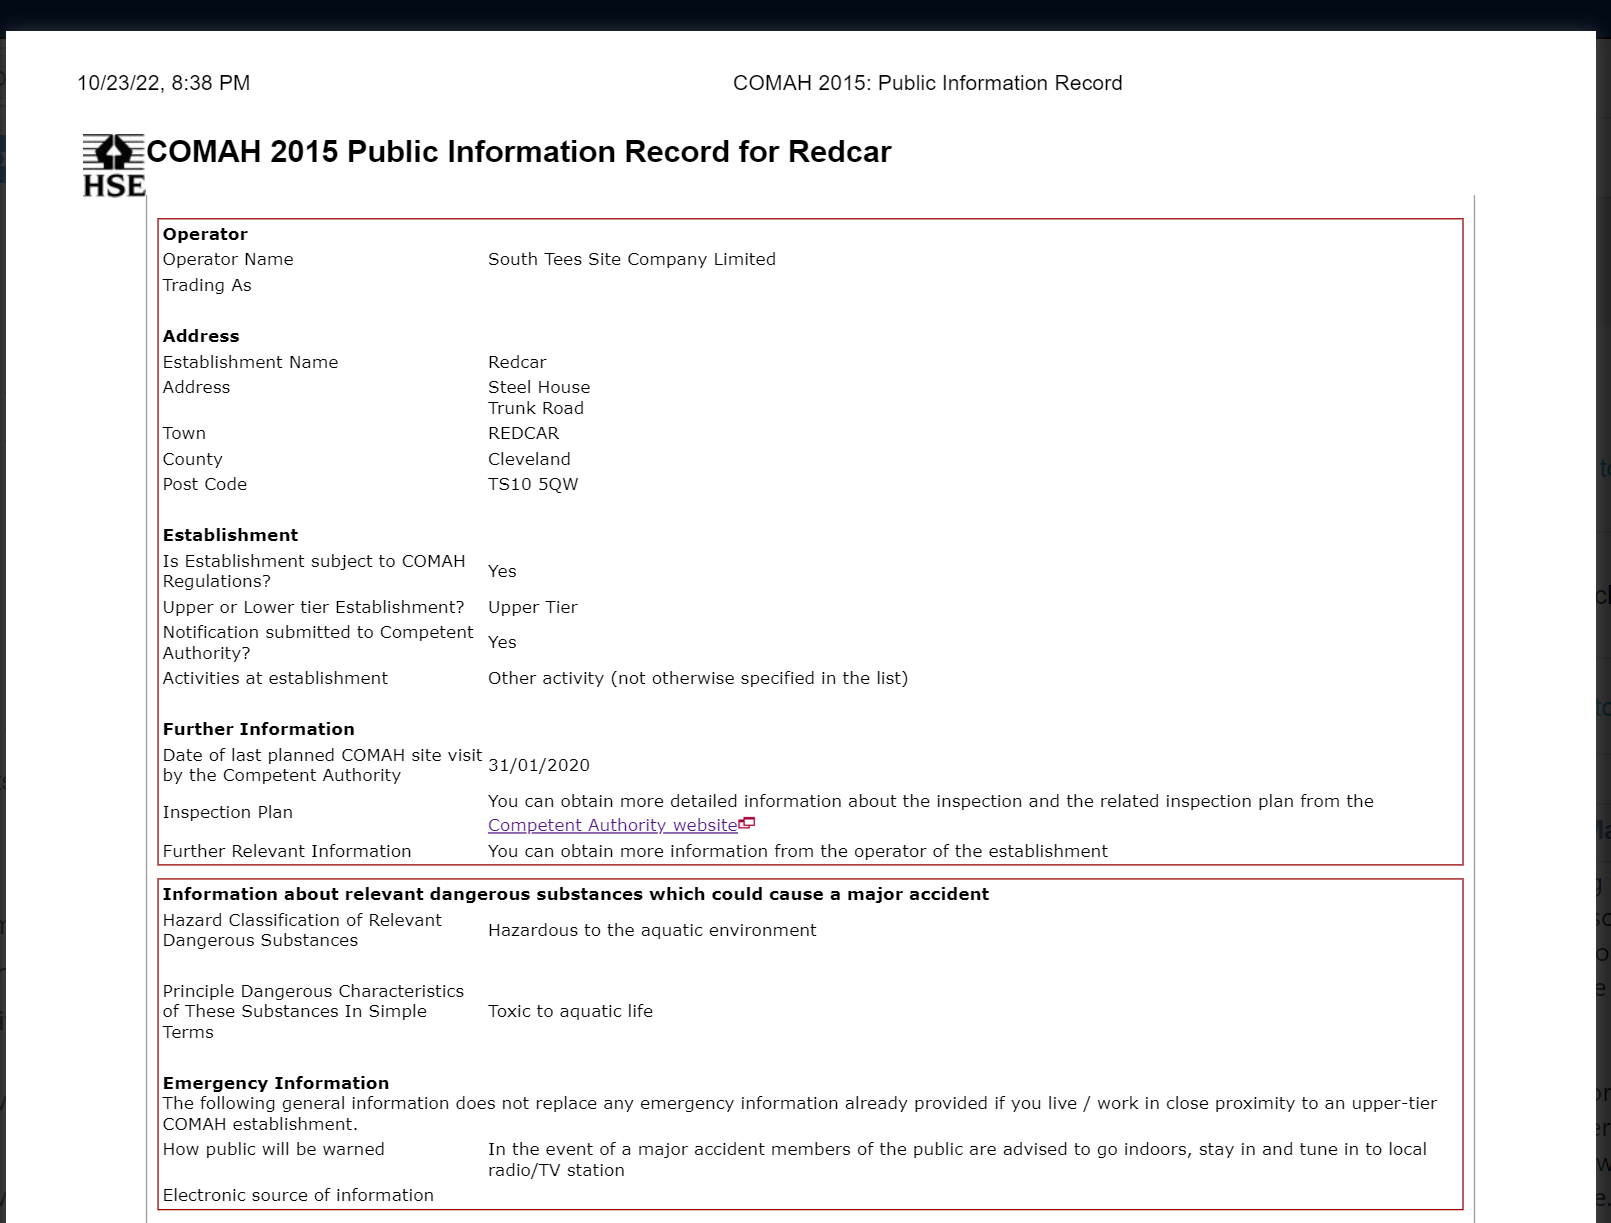Click the Establishment section heading

pyautogui.click(x=230, y=535)
